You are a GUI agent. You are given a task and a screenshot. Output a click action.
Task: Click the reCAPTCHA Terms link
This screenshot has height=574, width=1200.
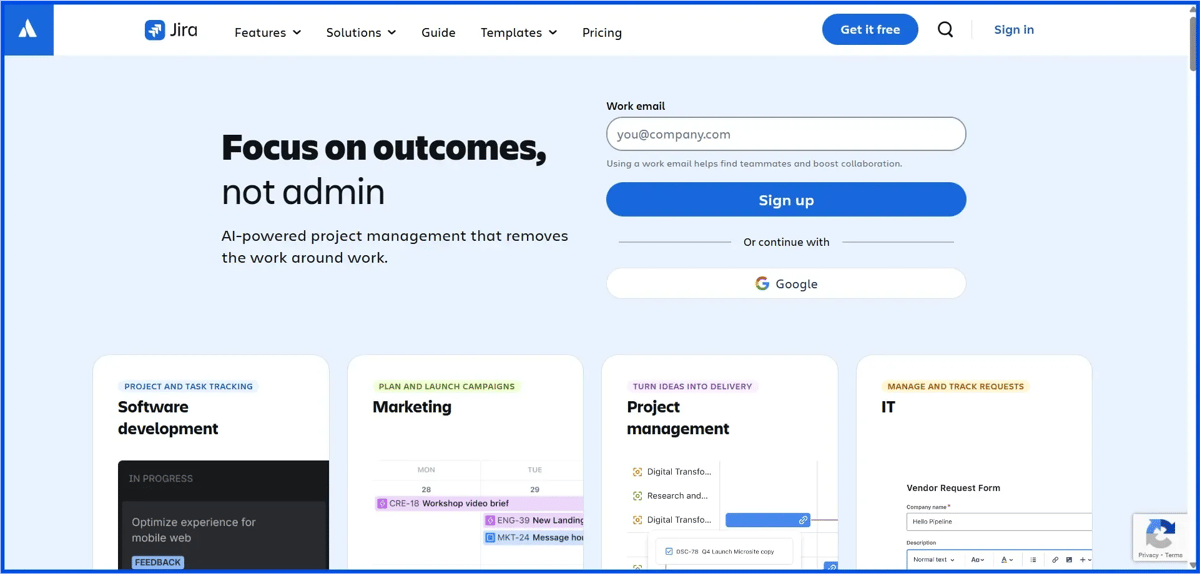tap(1174, 555)
